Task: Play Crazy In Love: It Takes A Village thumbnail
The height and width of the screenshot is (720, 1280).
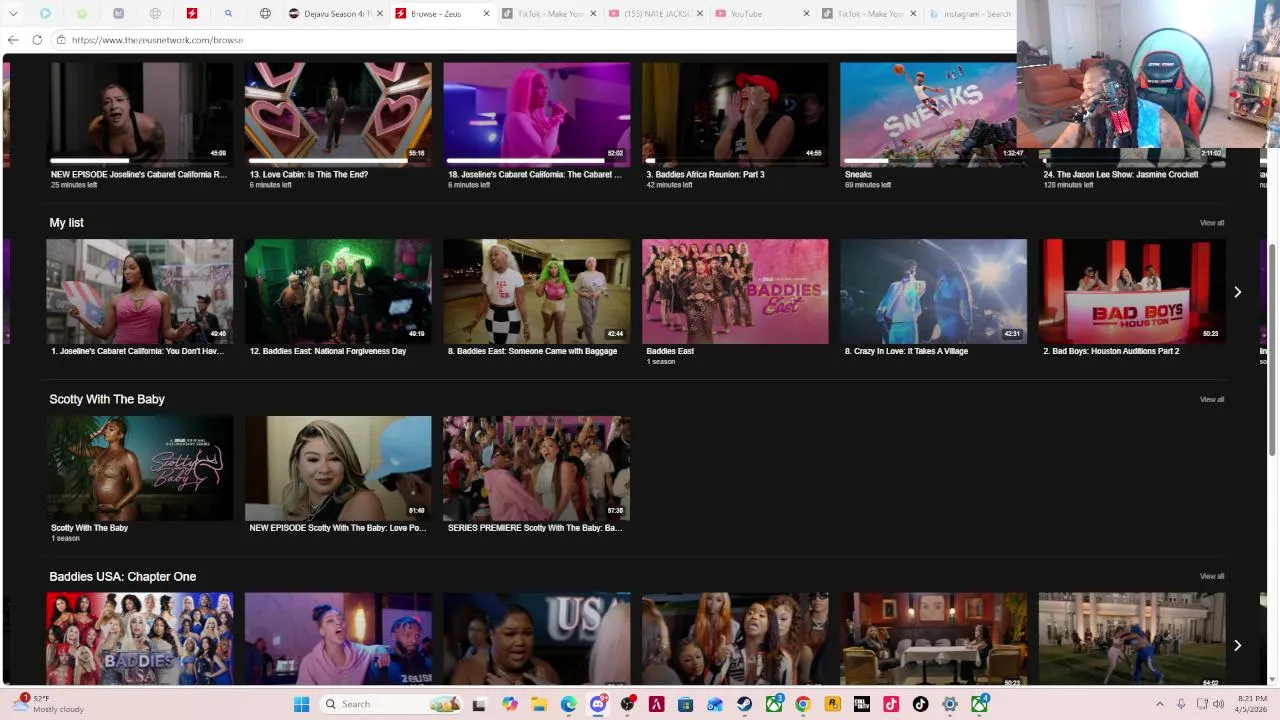Action: (933, 291)
